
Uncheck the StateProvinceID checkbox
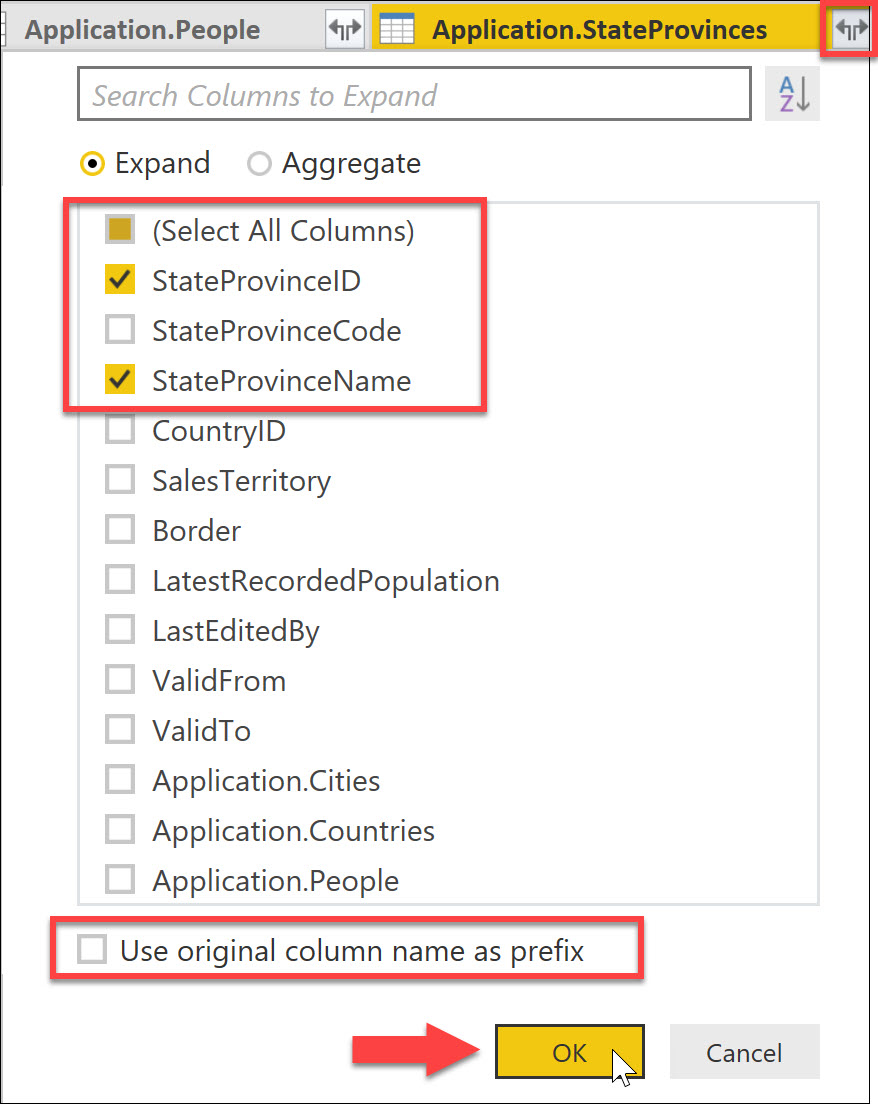[120, 280]
